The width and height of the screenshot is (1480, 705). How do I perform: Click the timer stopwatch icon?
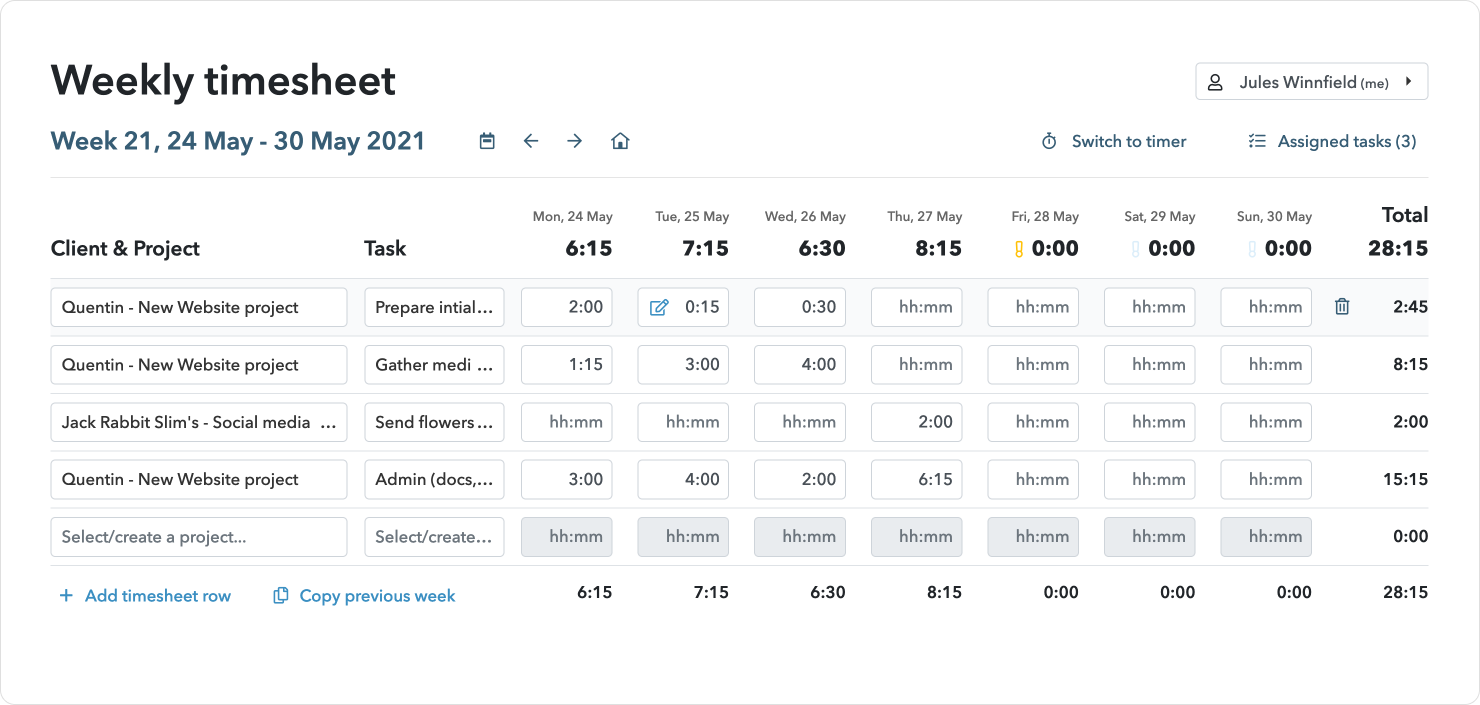coord(1049,141)
